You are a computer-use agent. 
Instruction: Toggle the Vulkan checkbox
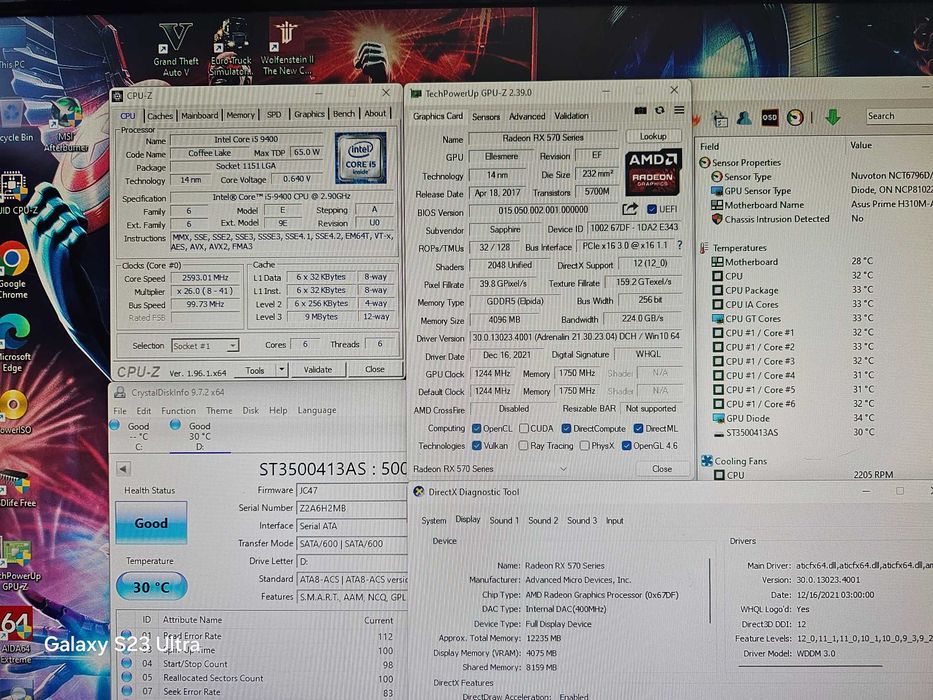tap(477, 445)
